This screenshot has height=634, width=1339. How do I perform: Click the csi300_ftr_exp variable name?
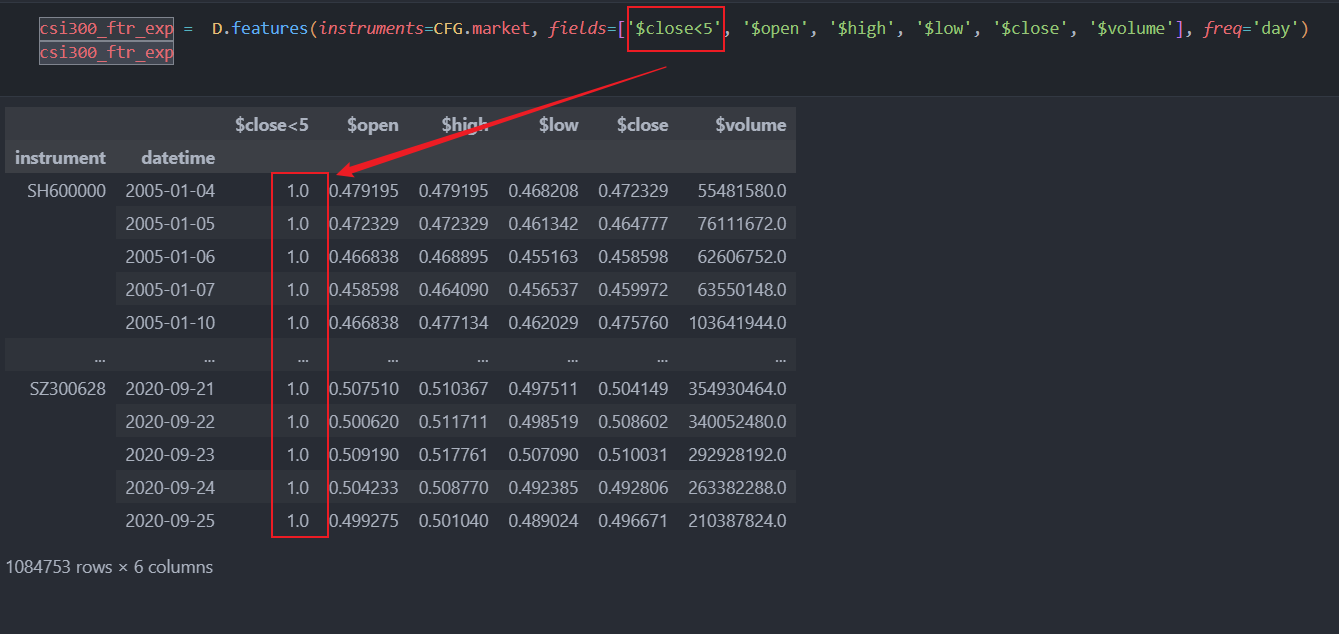coord(106,28)
